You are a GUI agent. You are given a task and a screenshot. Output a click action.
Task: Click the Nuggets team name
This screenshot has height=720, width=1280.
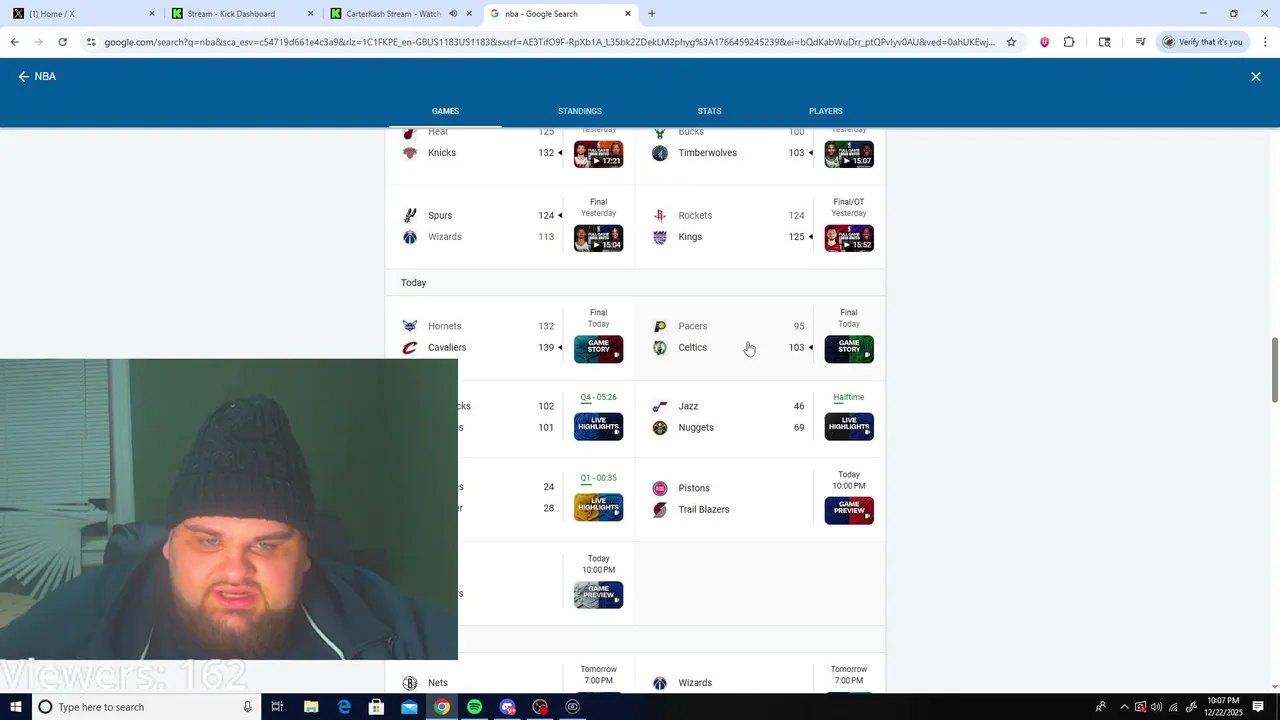click(696, 428)
